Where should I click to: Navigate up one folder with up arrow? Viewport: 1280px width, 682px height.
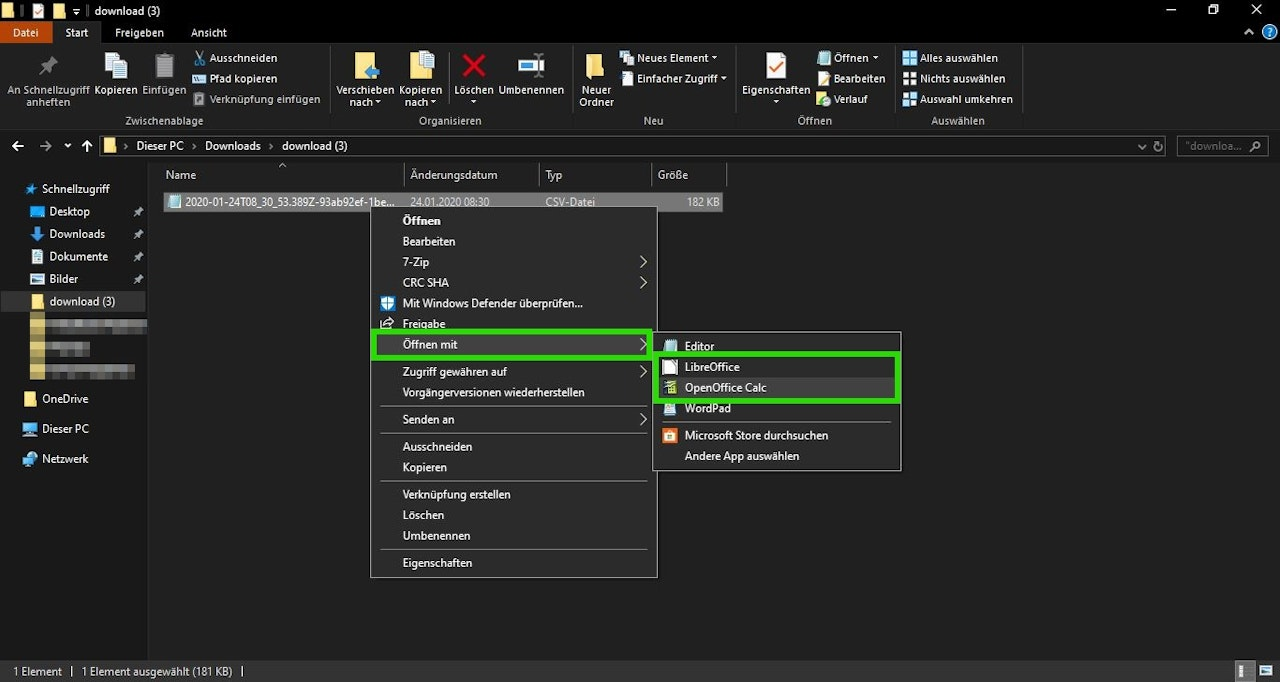pos(87,146)
